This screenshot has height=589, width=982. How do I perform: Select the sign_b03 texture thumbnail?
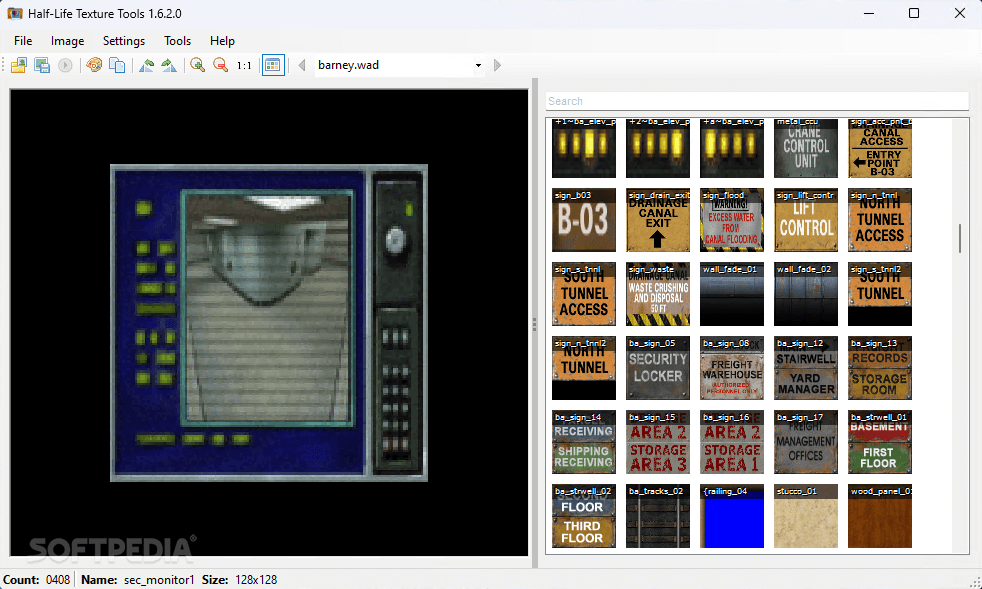584,220
